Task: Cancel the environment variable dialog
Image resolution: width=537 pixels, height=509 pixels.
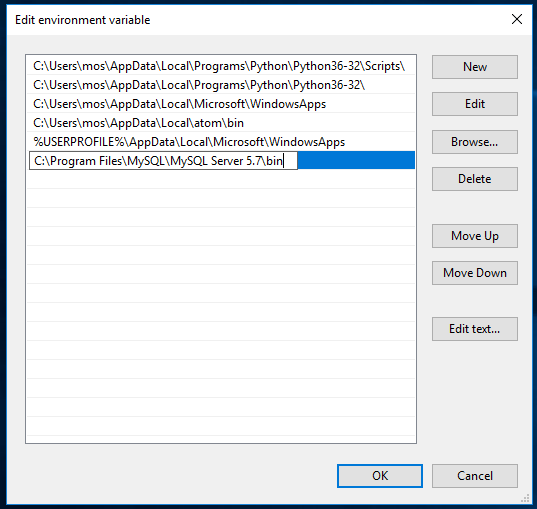Action: pyautogui.click(x=475, y=476)
